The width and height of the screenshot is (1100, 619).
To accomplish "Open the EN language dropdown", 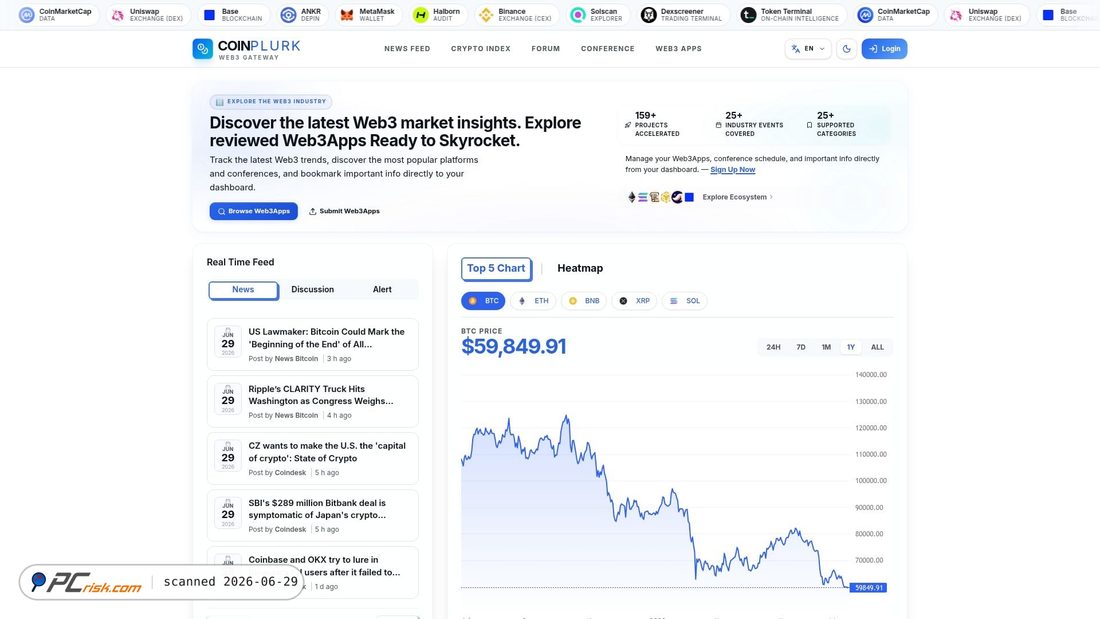I will [x=808, y=48].
